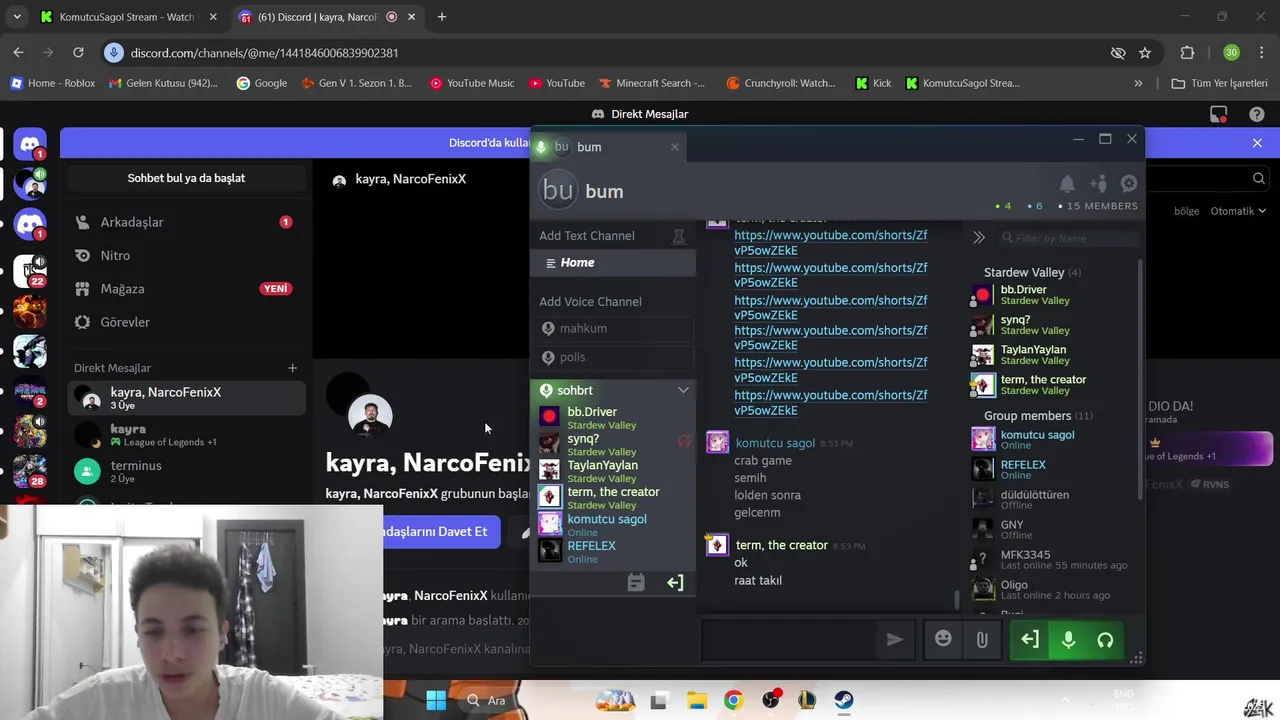Open Steam from Windows taskbar
Image resolution: width=1280 pixels, height=720 pixels.
tap(844, 700)
